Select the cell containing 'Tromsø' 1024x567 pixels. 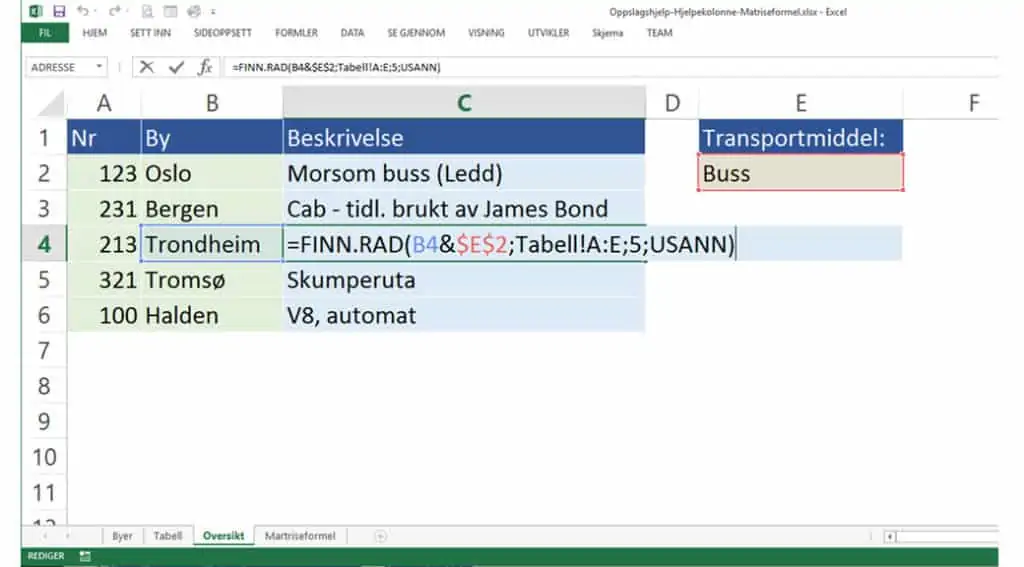coord(212,280)
